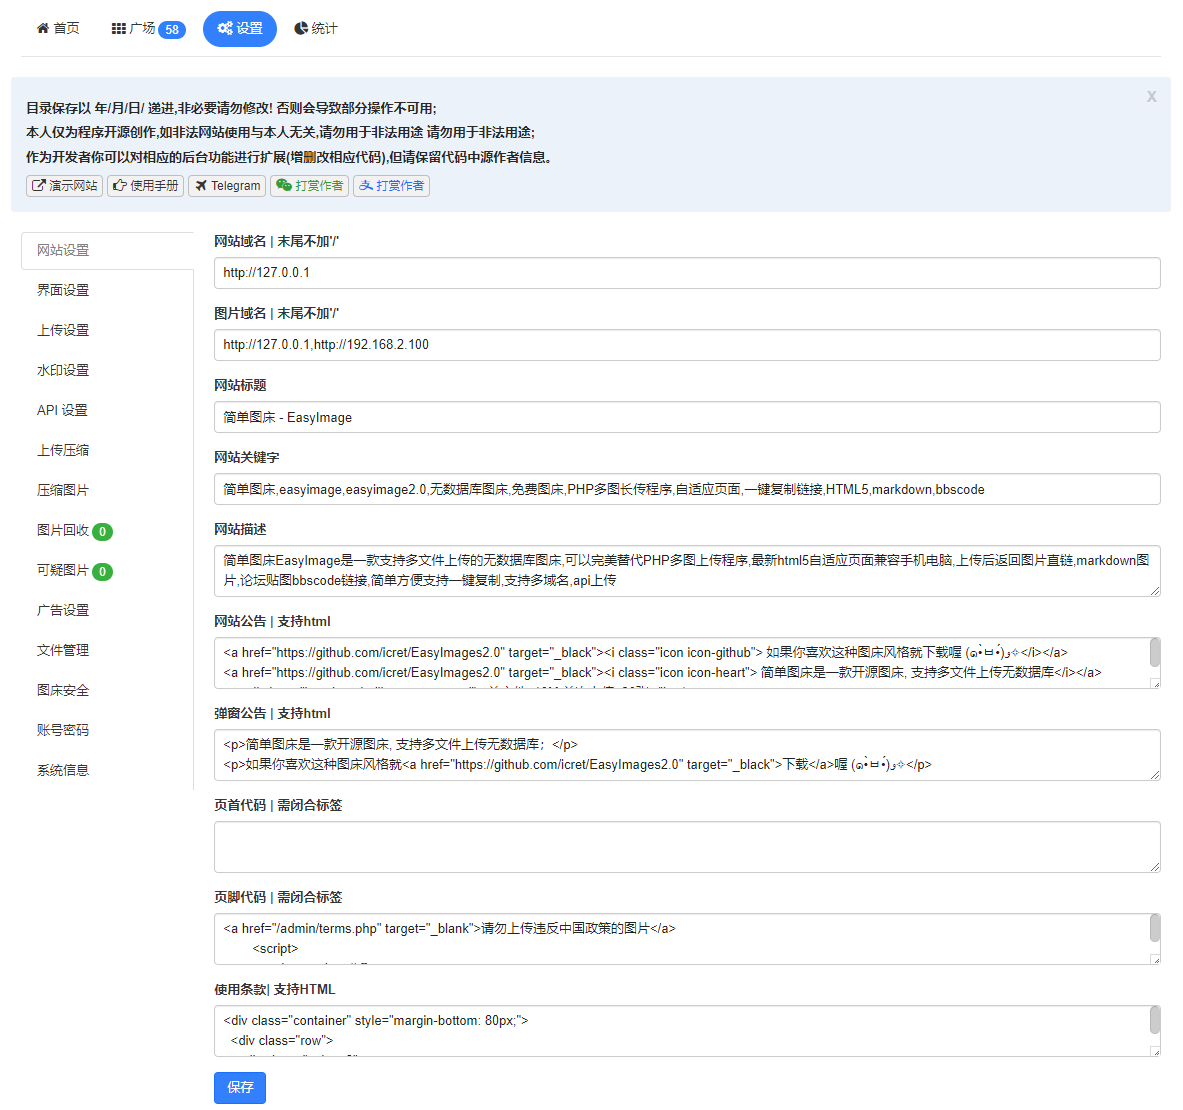Open the 使用手册 manual link
The height and width of the screenshot is (1110, 1183).
click(146, 186)
